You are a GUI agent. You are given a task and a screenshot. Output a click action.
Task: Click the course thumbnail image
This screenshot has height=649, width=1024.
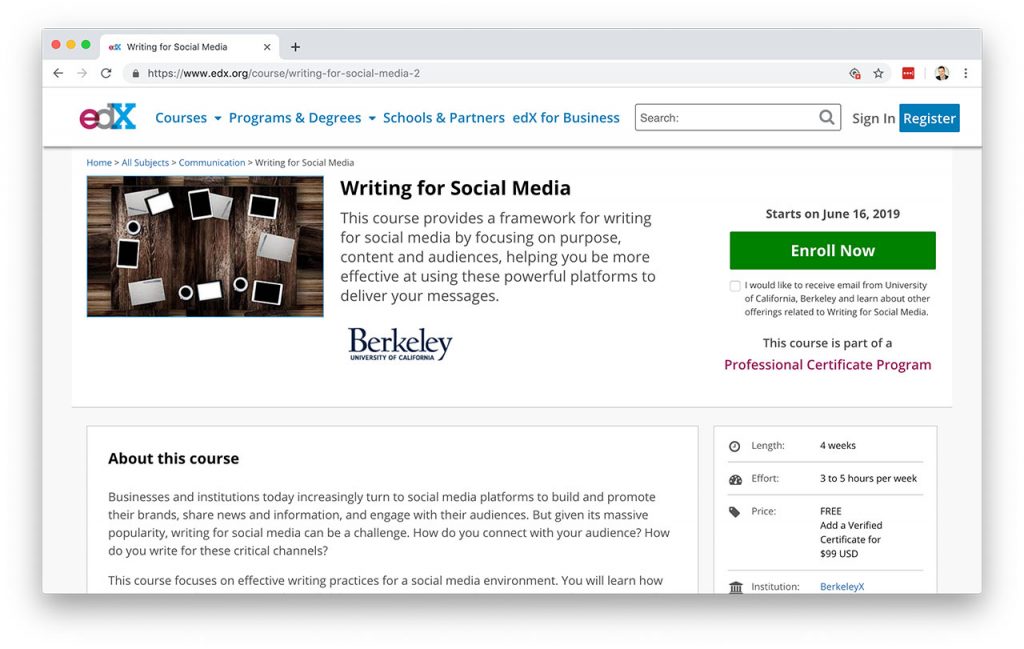205,247
